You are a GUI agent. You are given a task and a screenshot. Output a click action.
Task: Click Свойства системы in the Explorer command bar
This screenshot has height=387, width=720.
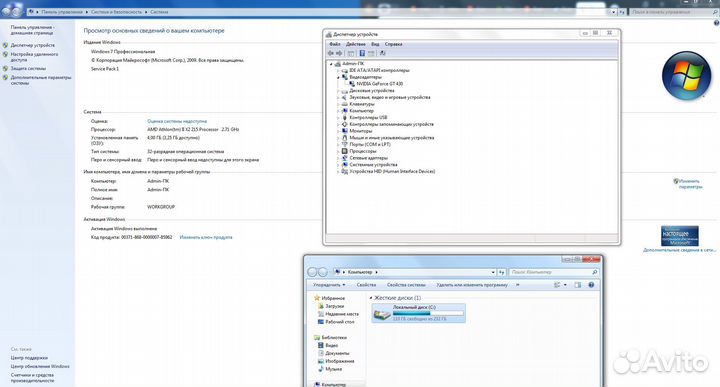coord(406,285)
